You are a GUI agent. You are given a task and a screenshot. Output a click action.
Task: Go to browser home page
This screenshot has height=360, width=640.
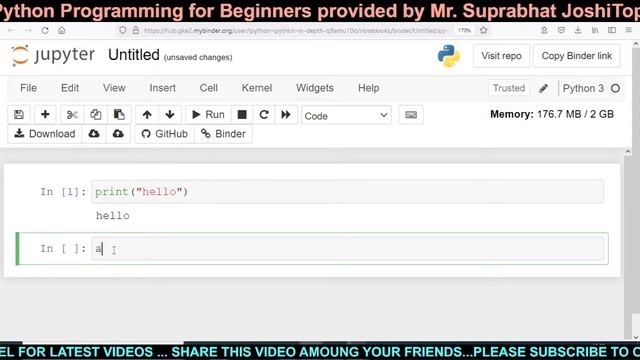[x=61, y=31]
